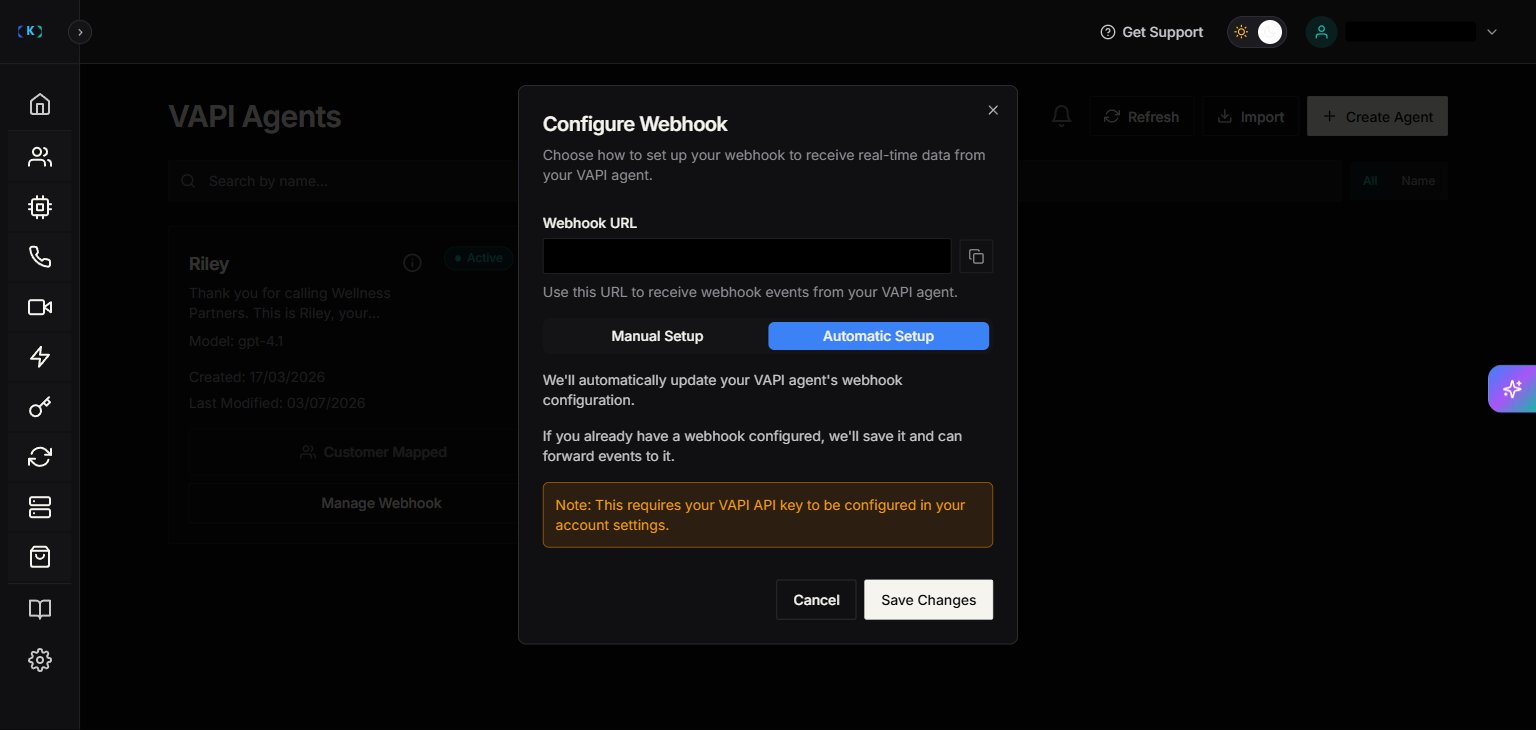Click the Refresh button
The image size is (1536, 730).
[1141, 117]
